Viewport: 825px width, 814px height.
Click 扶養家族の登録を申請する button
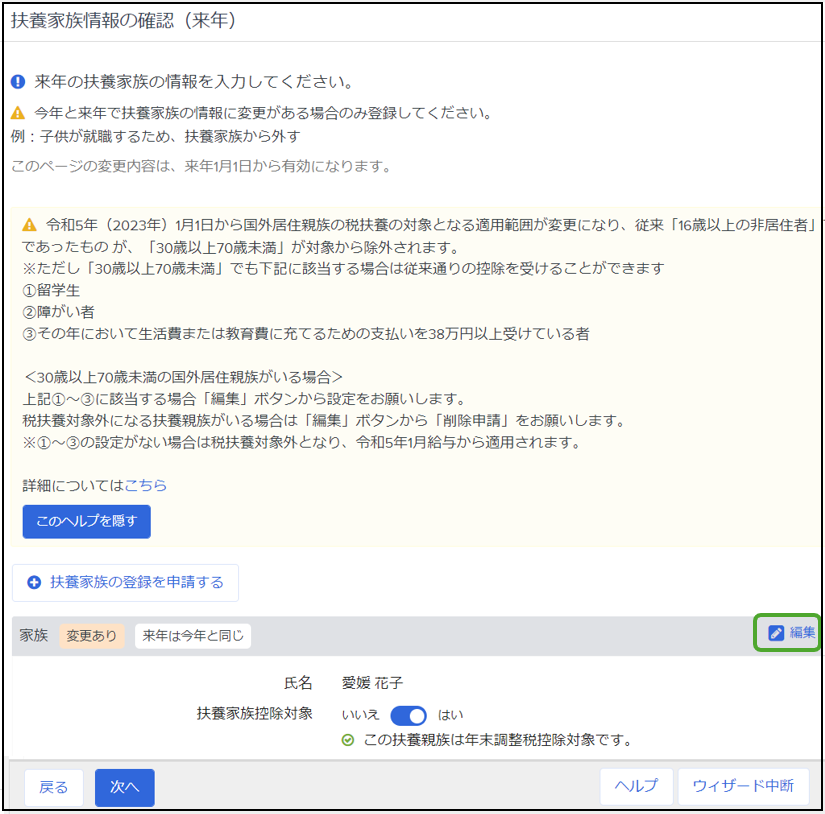click(125, 582)
